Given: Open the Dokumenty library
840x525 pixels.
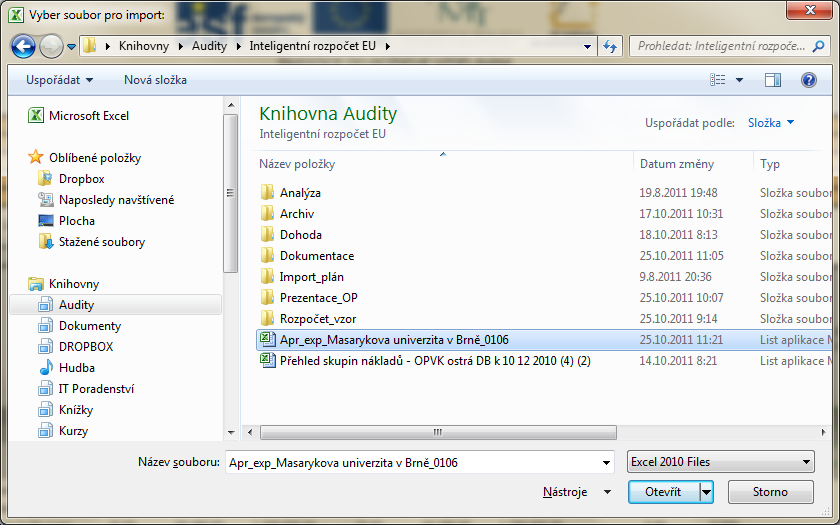Looking at the screenshot, I should tap(80, 326).
